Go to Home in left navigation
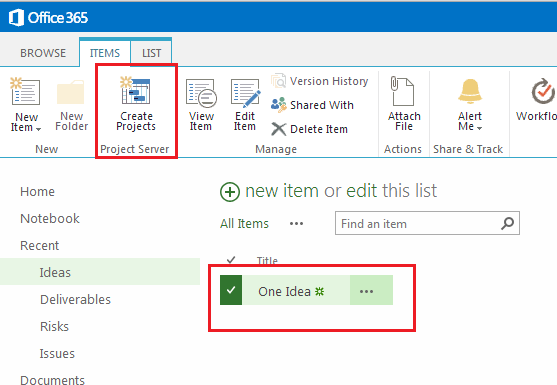557x385 pixels. 37,191
